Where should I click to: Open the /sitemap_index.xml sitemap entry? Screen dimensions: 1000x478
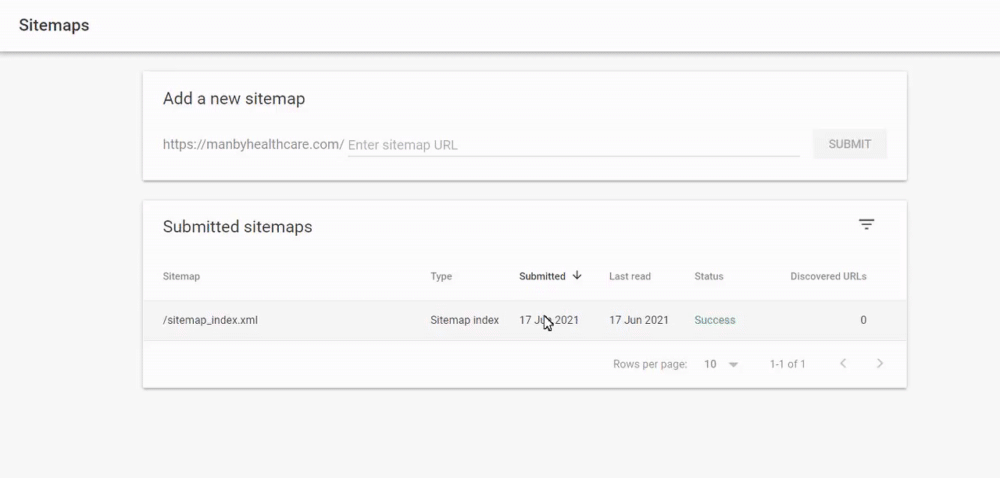pyautogui.click(x=203, y=320)
